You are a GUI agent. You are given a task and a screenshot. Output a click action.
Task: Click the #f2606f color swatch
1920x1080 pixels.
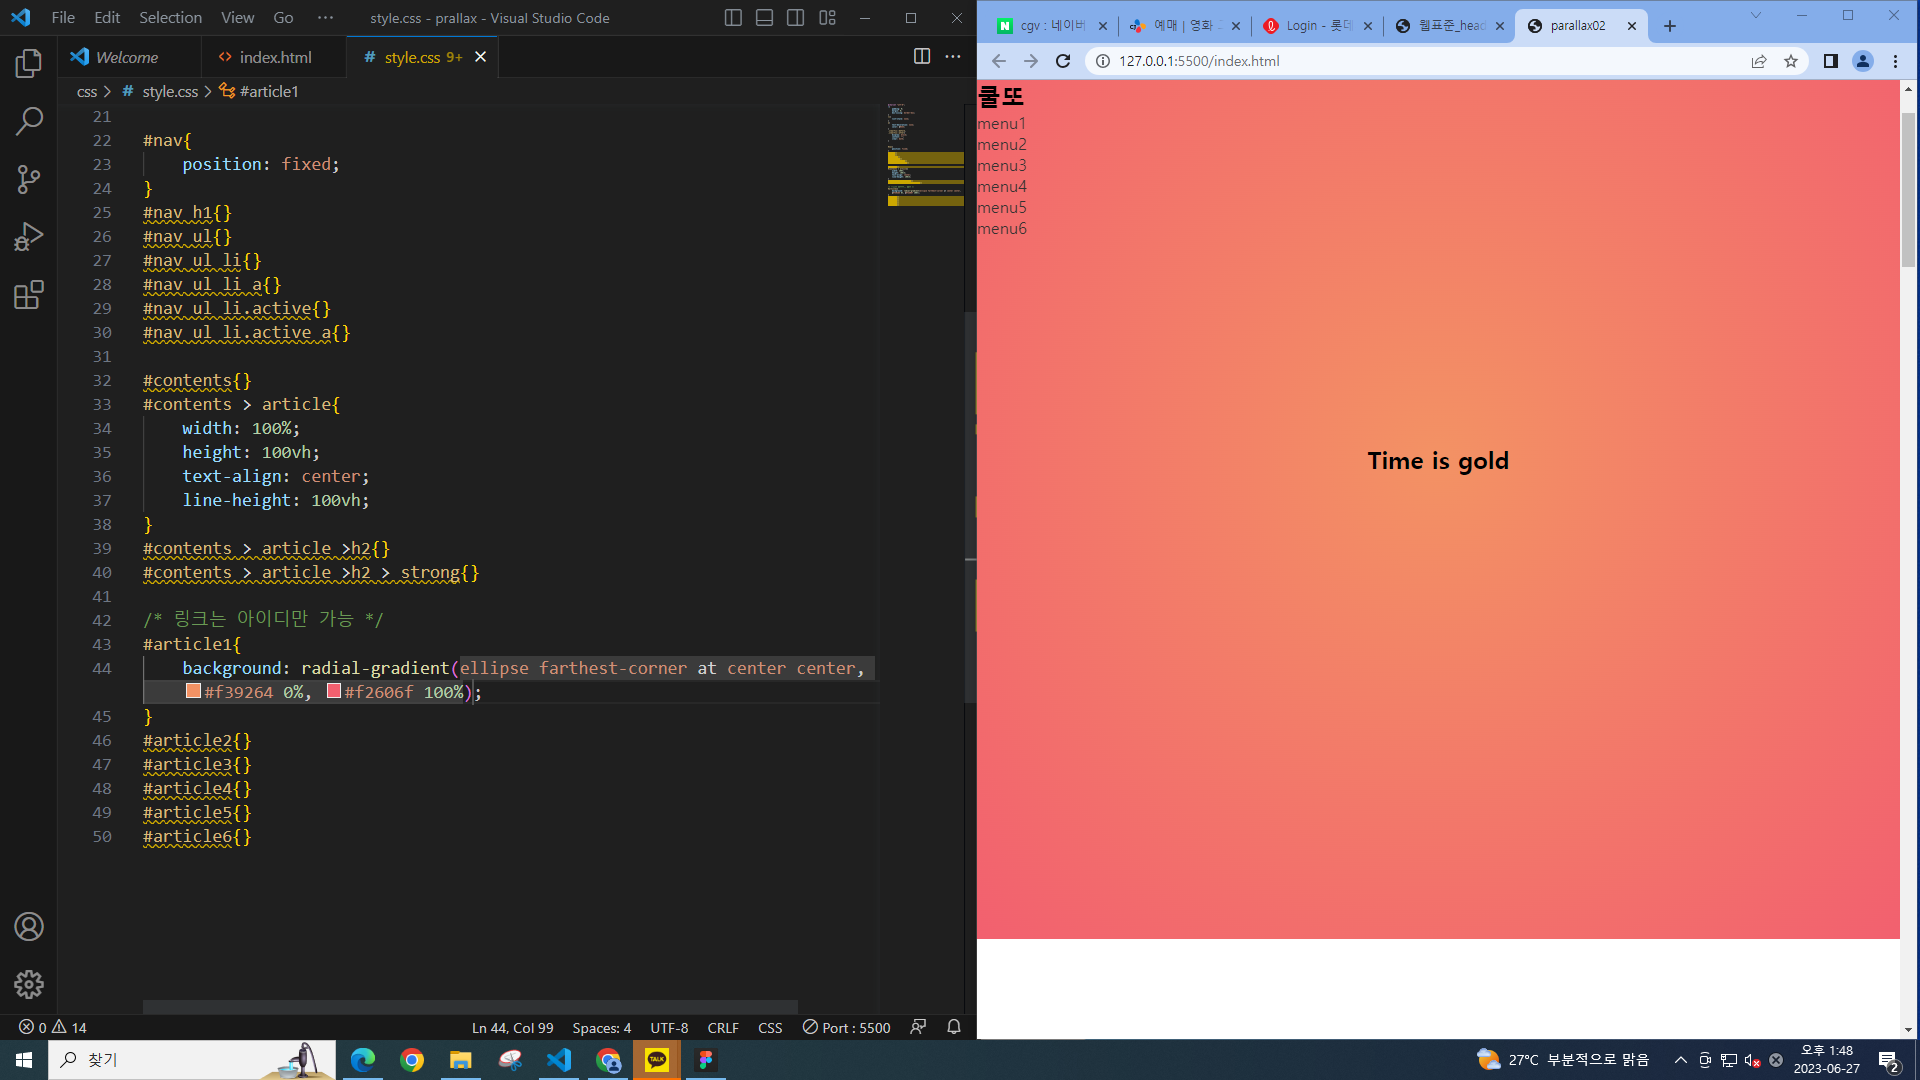click(x=334, y=691)
